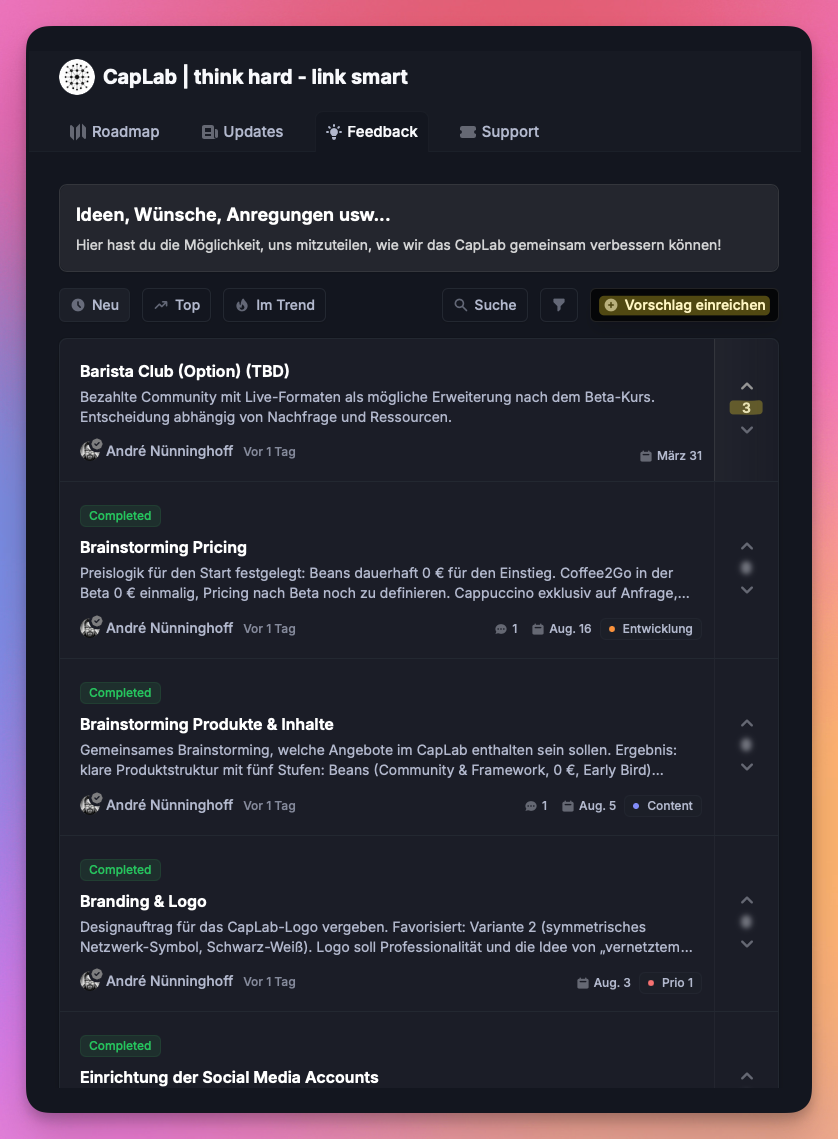Open the Support tab
Screen dimensions: 838x1139
click(x=499, y=132)
